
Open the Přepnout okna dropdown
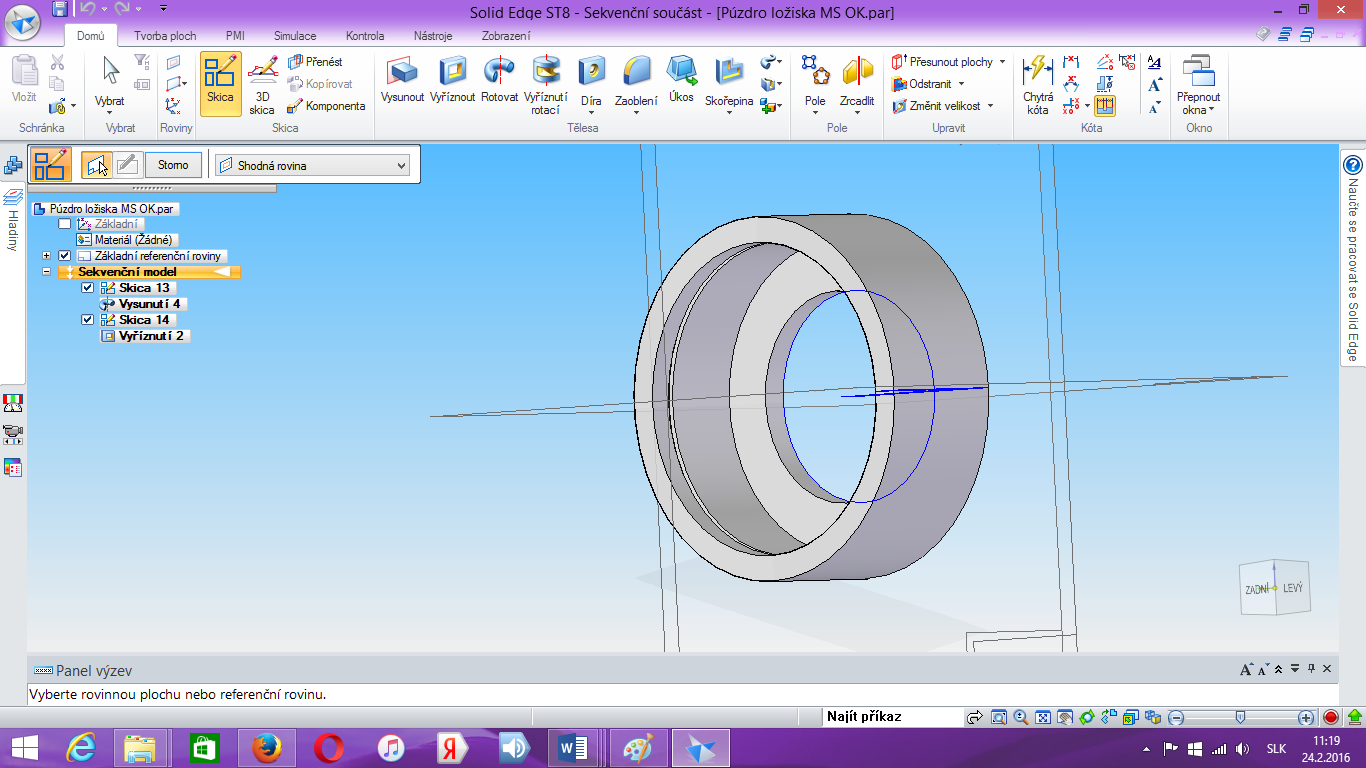coord(1199,85)
